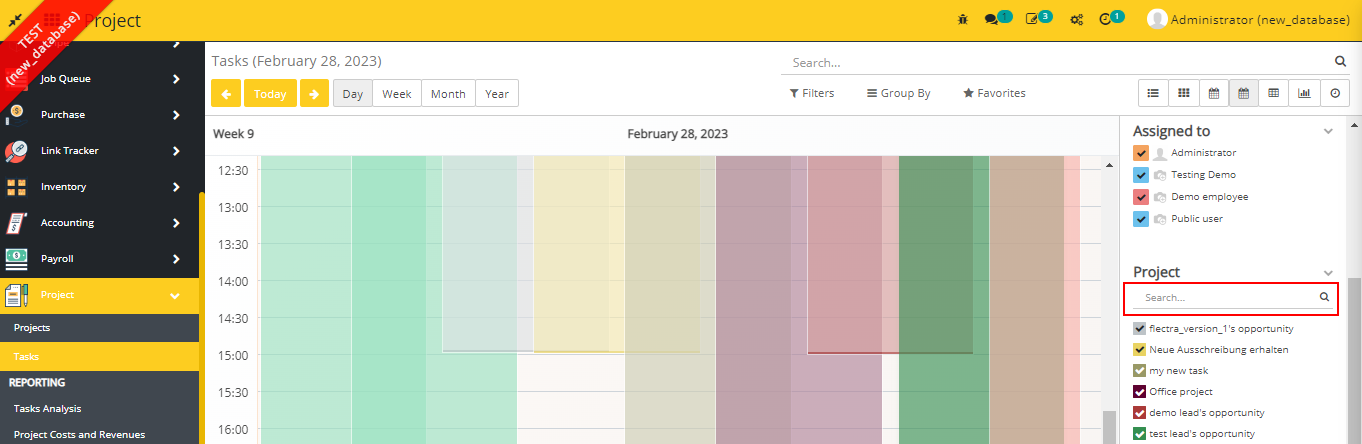Open the timer clock icon with badge

(1105, 19)
